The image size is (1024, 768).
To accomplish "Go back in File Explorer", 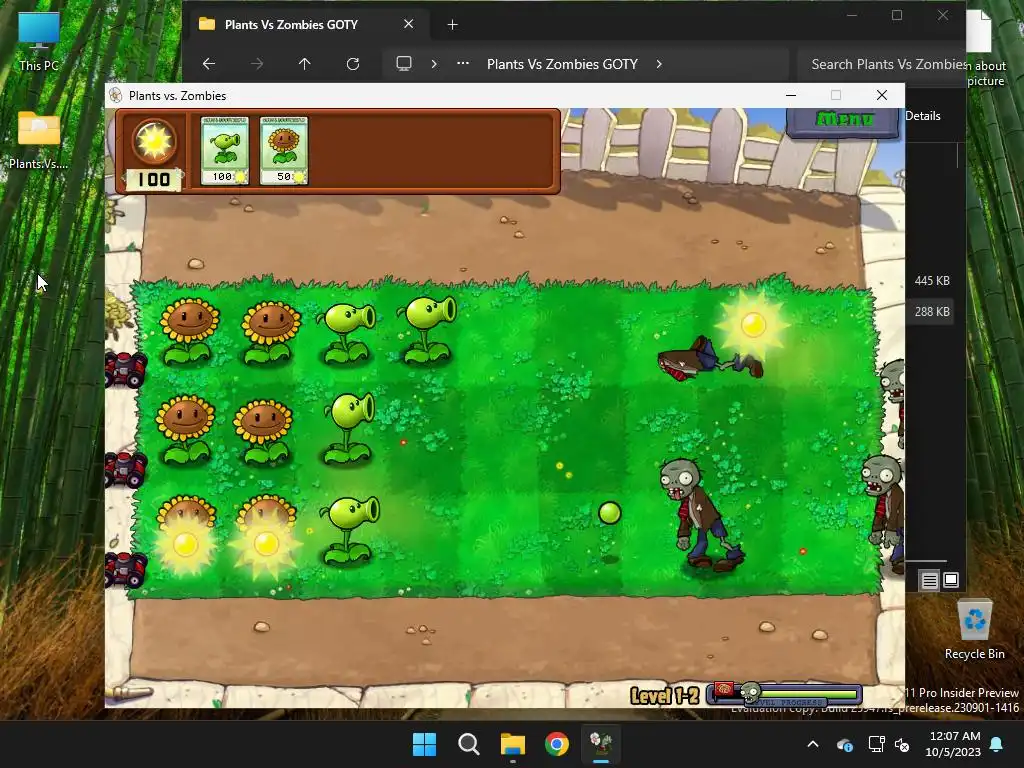I will point(209,64).
